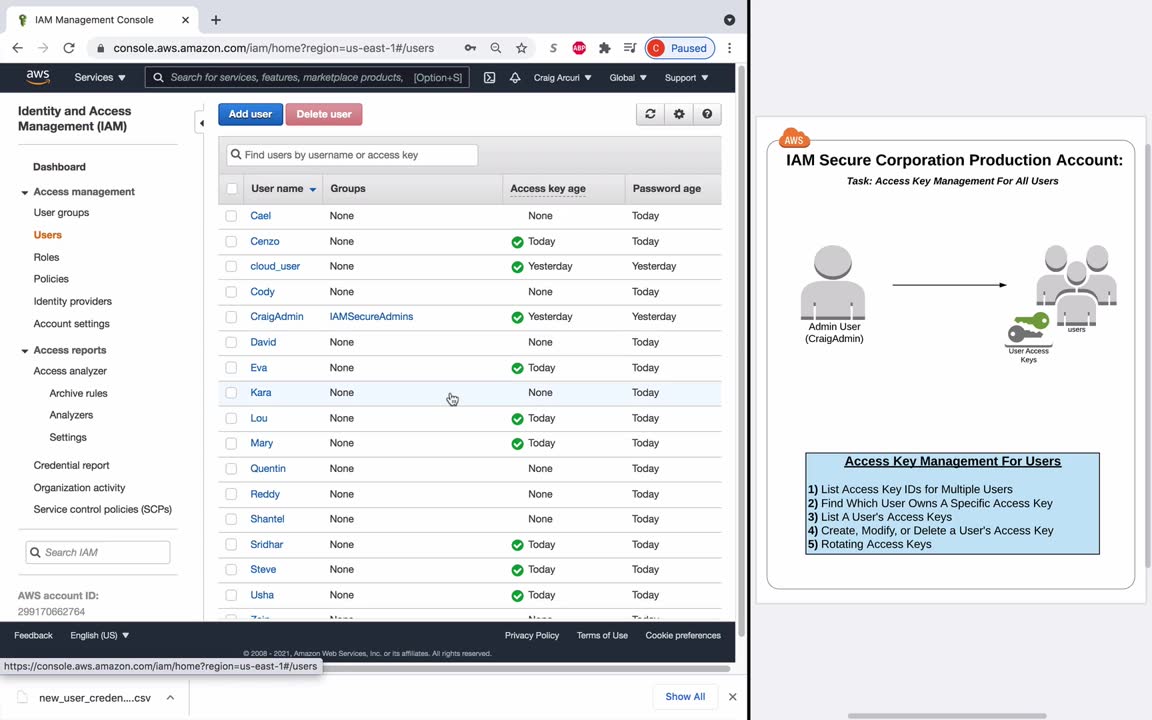Open the help question mark icon
The image size is (1152, 720).
(707, 114)
